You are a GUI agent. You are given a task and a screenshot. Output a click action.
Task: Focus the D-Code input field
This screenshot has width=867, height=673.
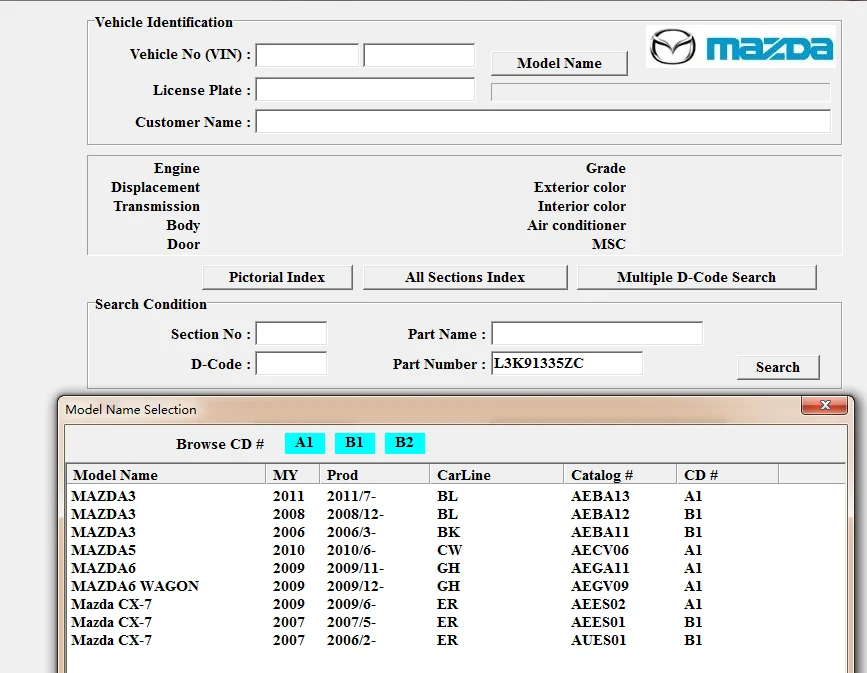[291, 364]
